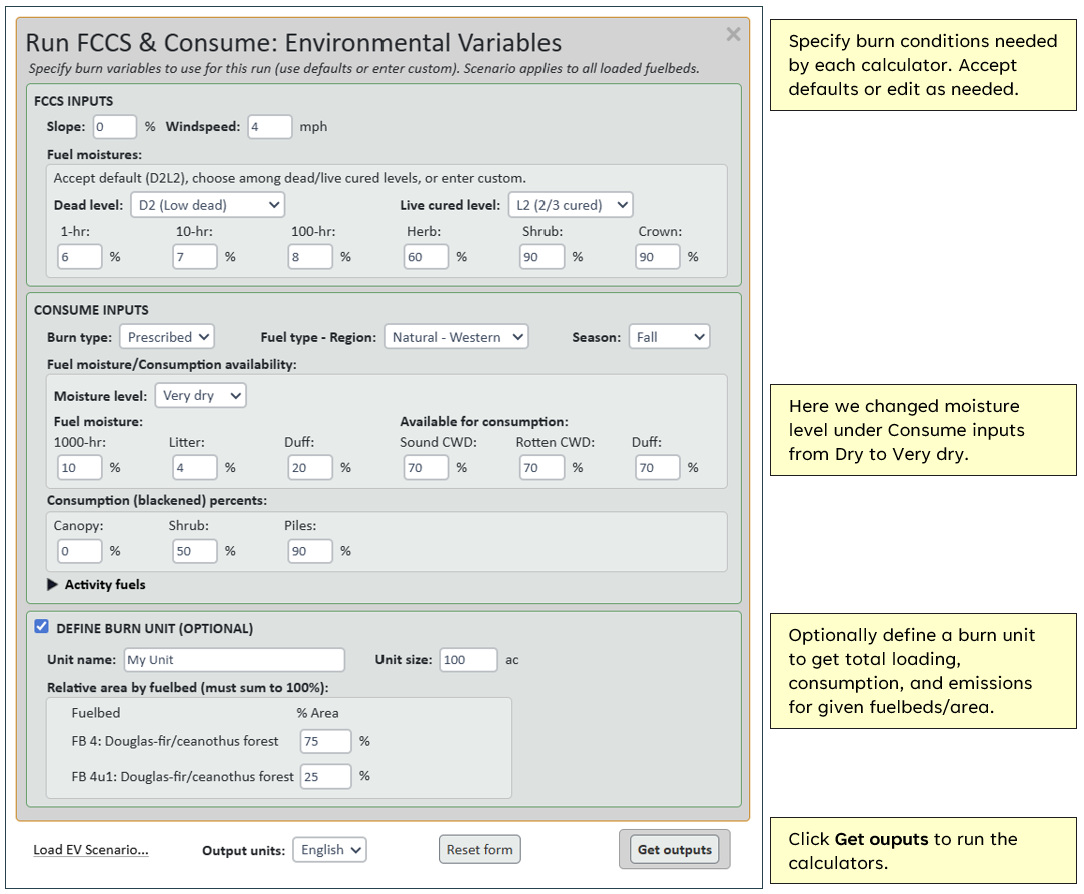The image size is (1084, 894).
Task: Open the Fuel type - Region dropdown
Action: click(x=456, y=337)
